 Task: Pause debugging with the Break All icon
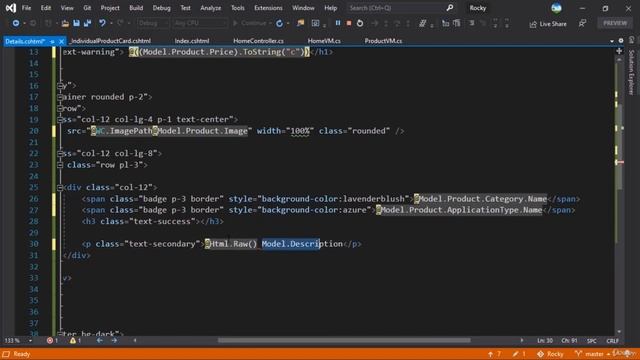point(338,23)
